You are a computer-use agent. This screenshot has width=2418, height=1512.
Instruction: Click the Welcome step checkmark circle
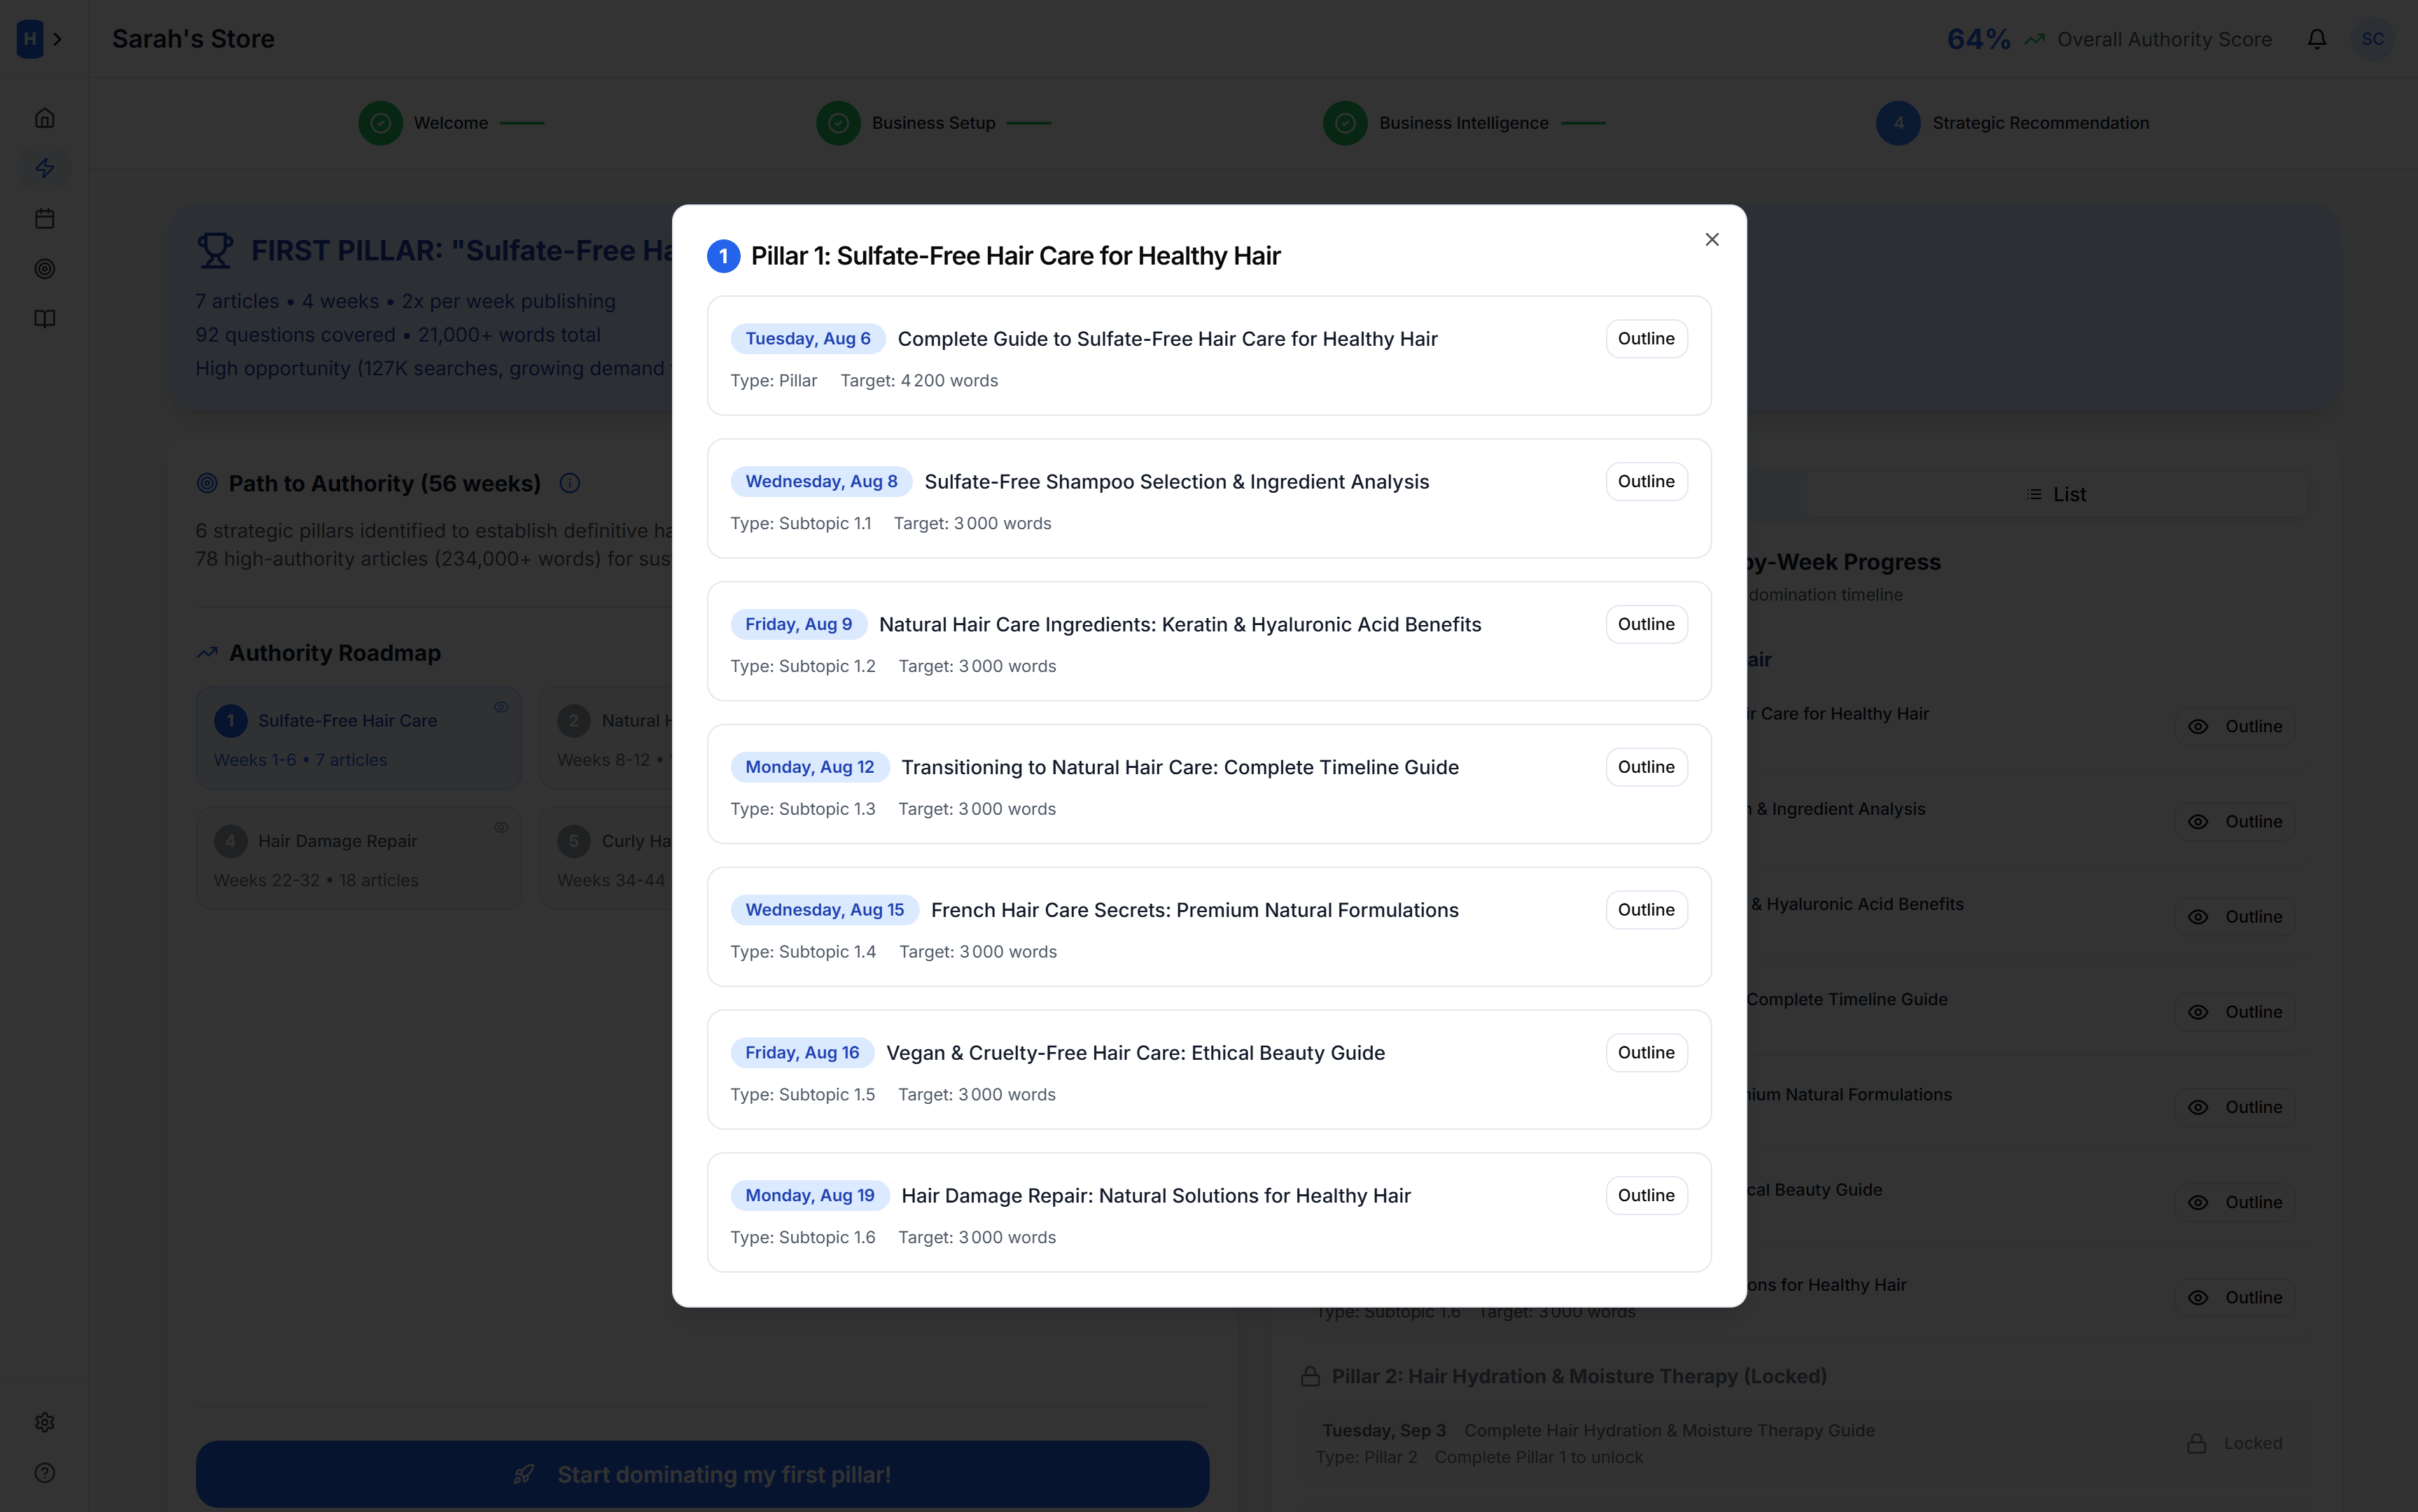tap(380, 123)
